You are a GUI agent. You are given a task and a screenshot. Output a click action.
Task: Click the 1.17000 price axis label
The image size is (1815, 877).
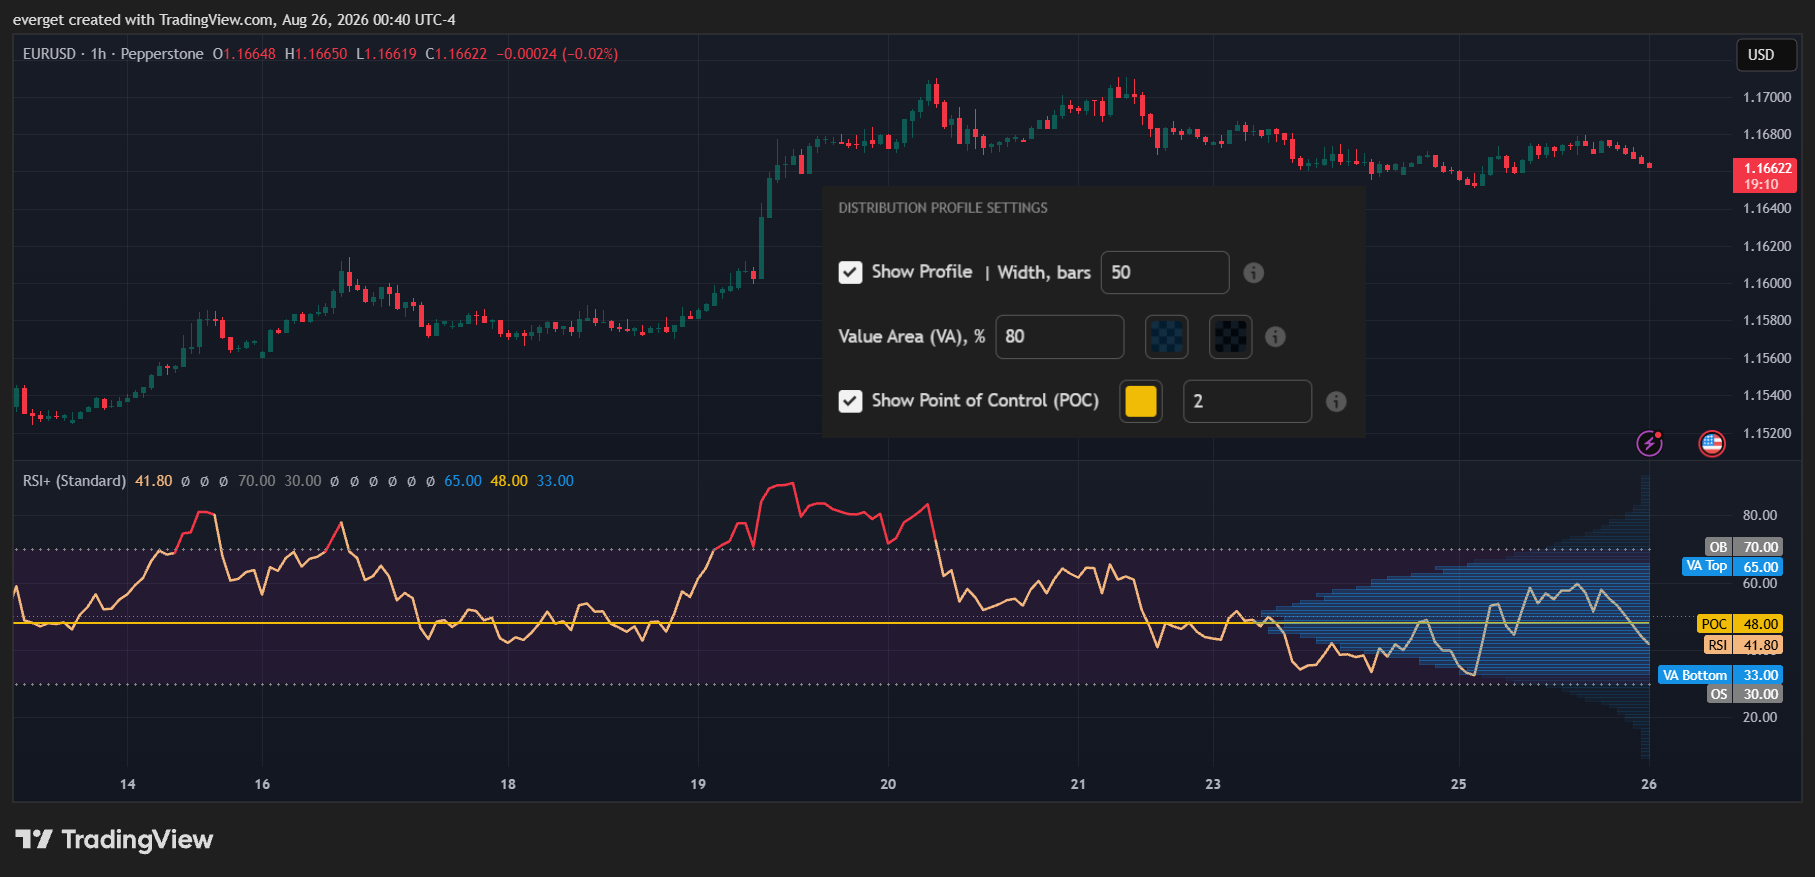click(1767, 97)
